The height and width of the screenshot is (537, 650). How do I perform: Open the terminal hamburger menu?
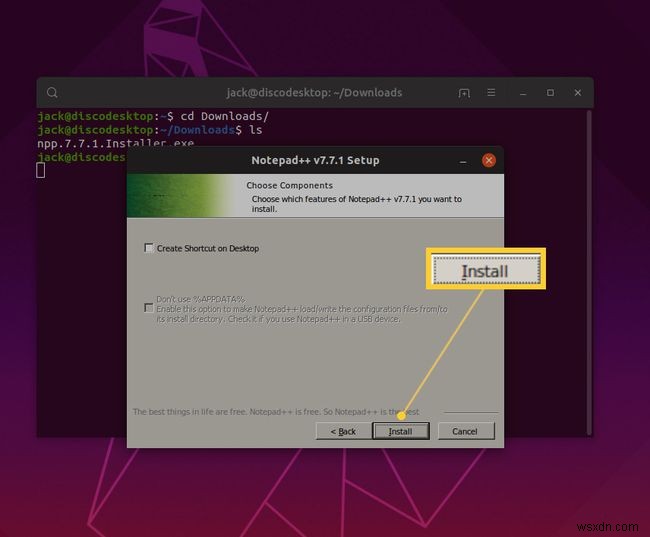pyautogui.click(x=491, y=92)
